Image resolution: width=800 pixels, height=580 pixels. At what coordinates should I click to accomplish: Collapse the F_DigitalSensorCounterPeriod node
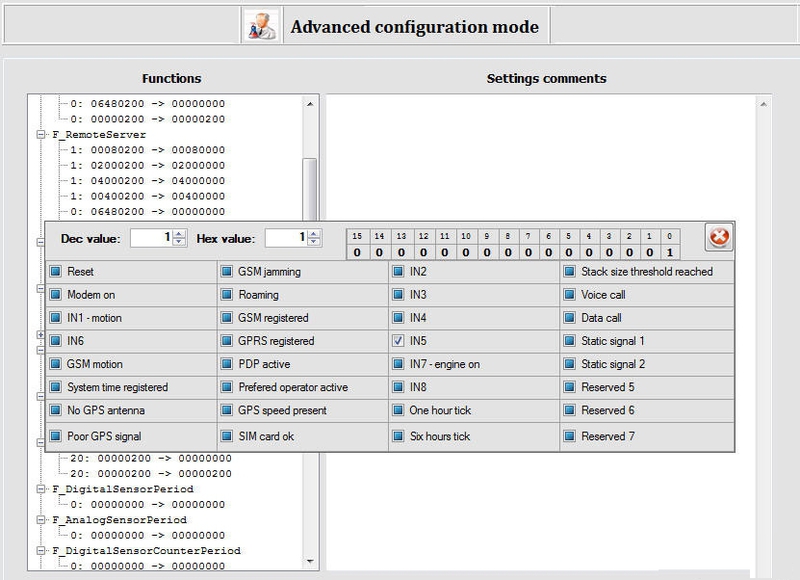click(x=41, y=551)
